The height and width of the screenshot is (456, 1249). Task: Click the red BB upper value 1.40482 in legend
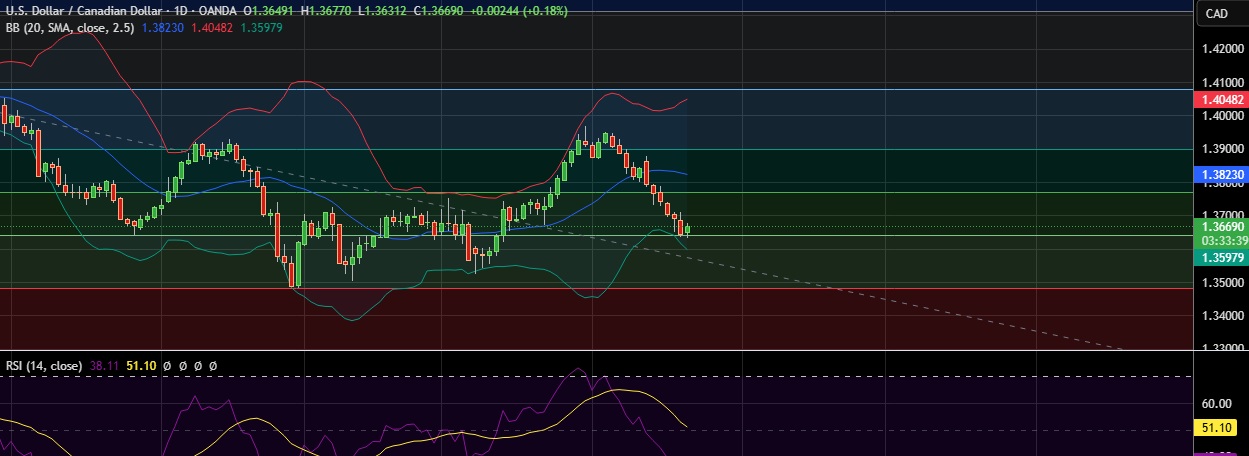tap(211, 28)
